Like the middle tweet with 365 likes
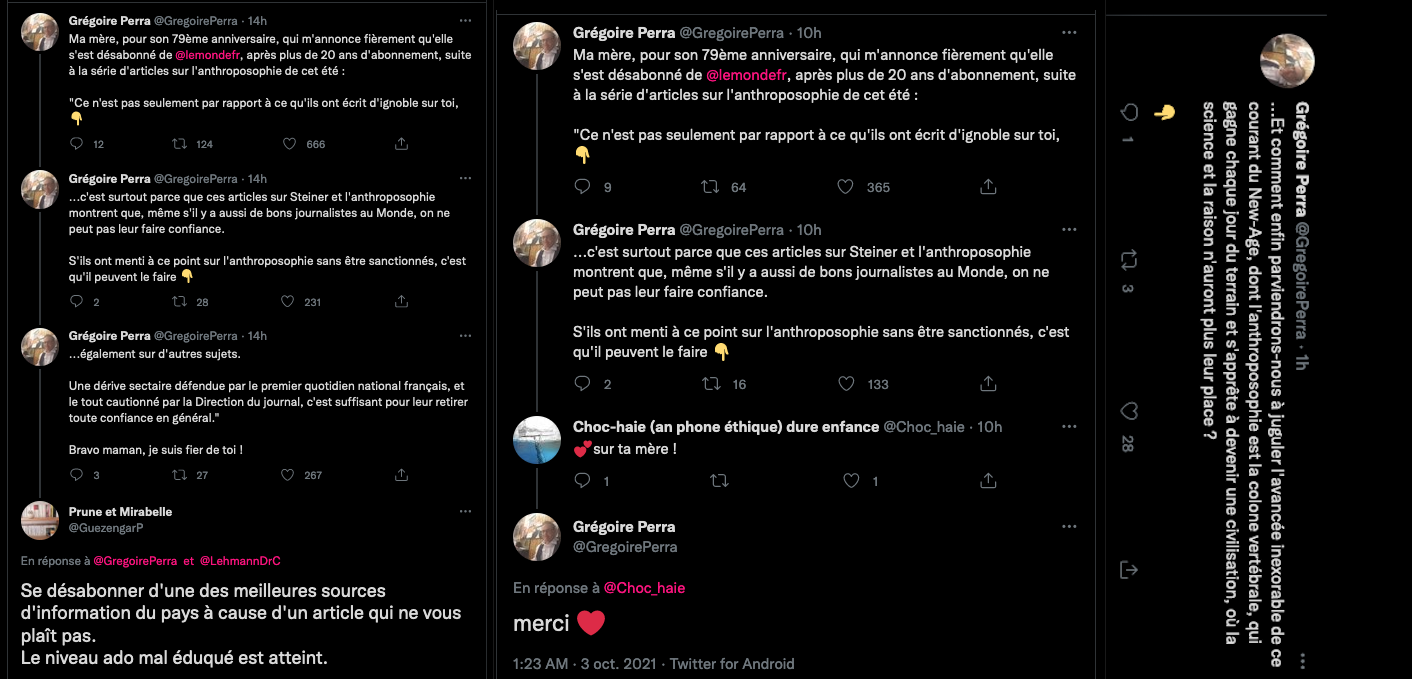Viewport: 1412px width, 679px height. point(845,187)
